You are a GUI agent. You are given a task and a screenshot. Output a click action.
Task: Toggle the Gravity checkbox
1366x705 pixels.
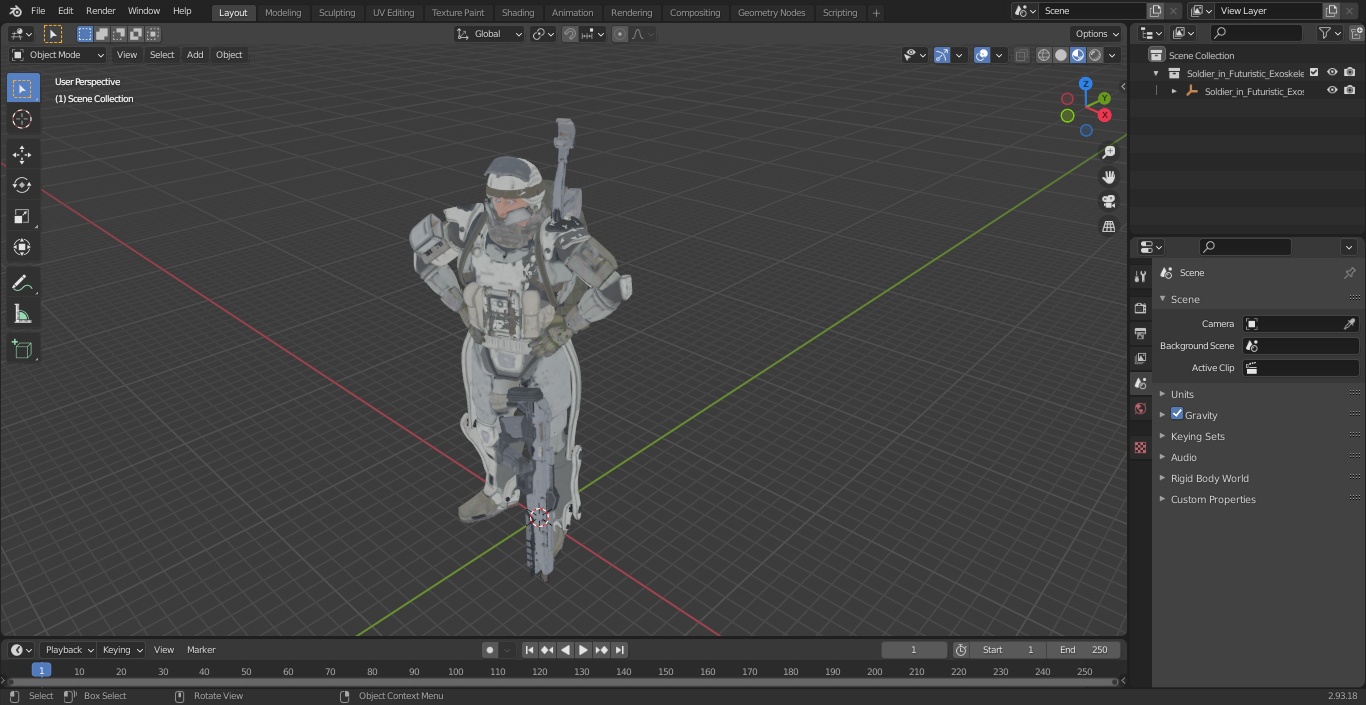1177,414
